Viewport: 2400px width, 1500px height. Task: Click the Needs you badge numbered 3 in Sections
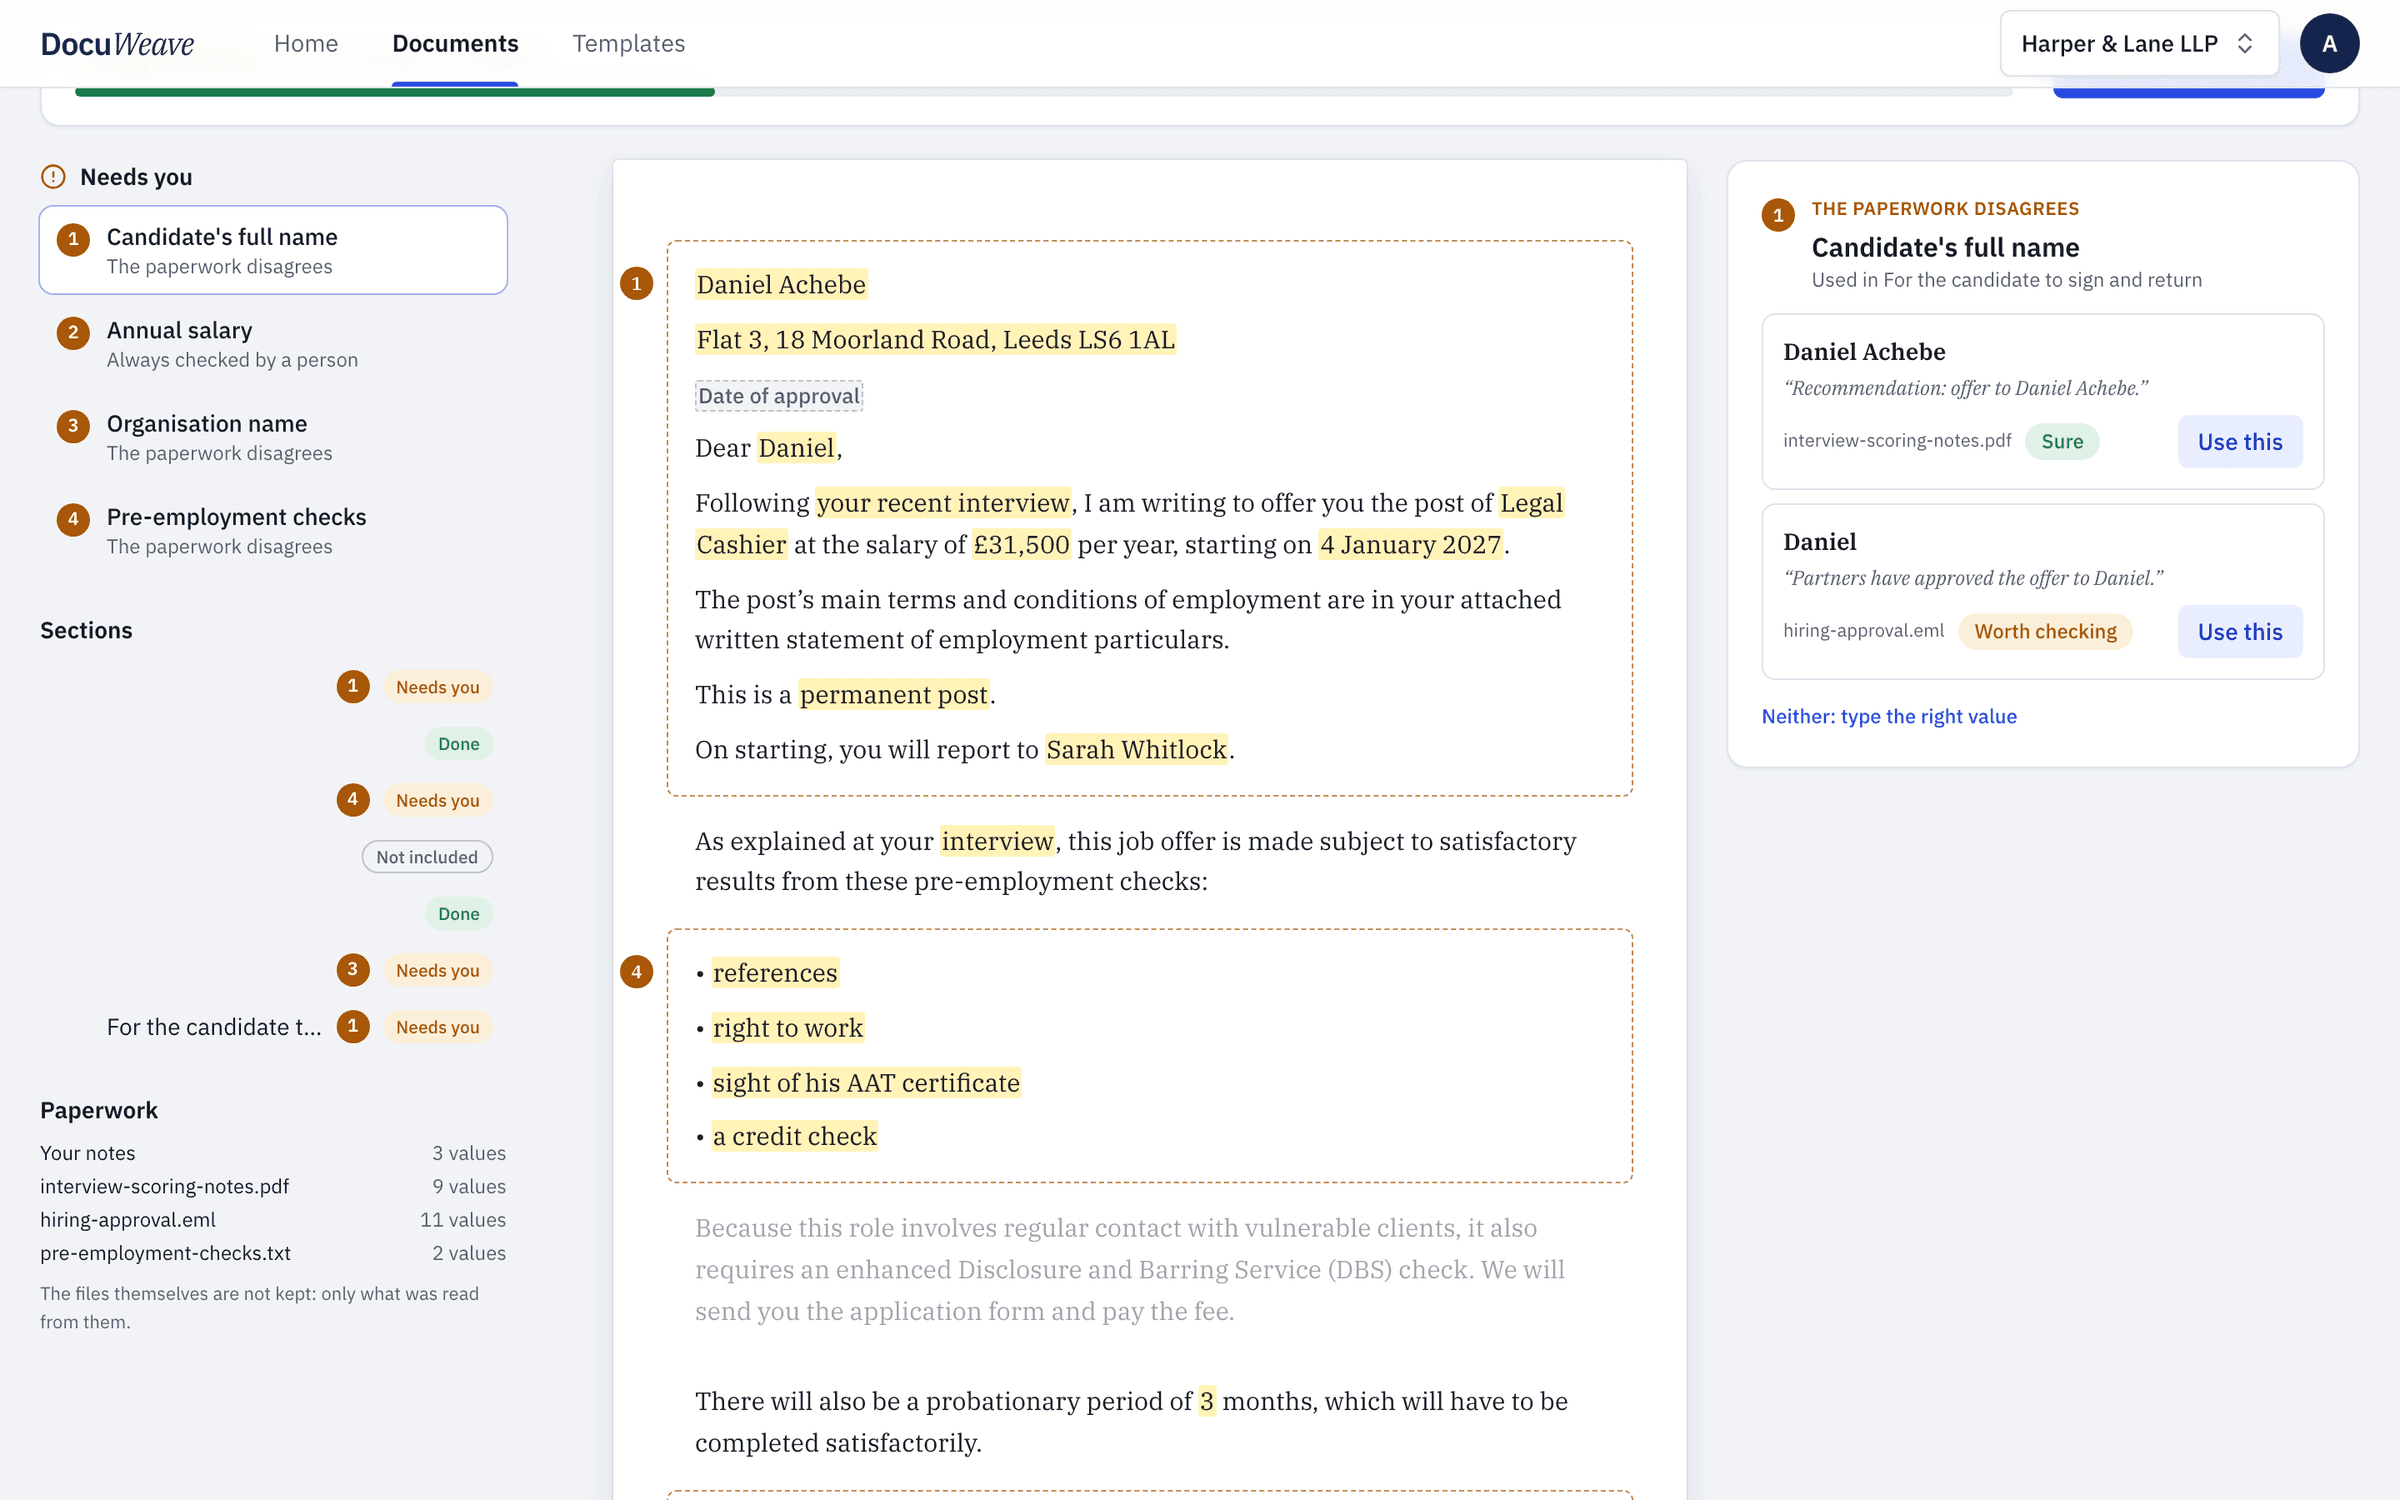pyautogui.click(x=438, y=970)
